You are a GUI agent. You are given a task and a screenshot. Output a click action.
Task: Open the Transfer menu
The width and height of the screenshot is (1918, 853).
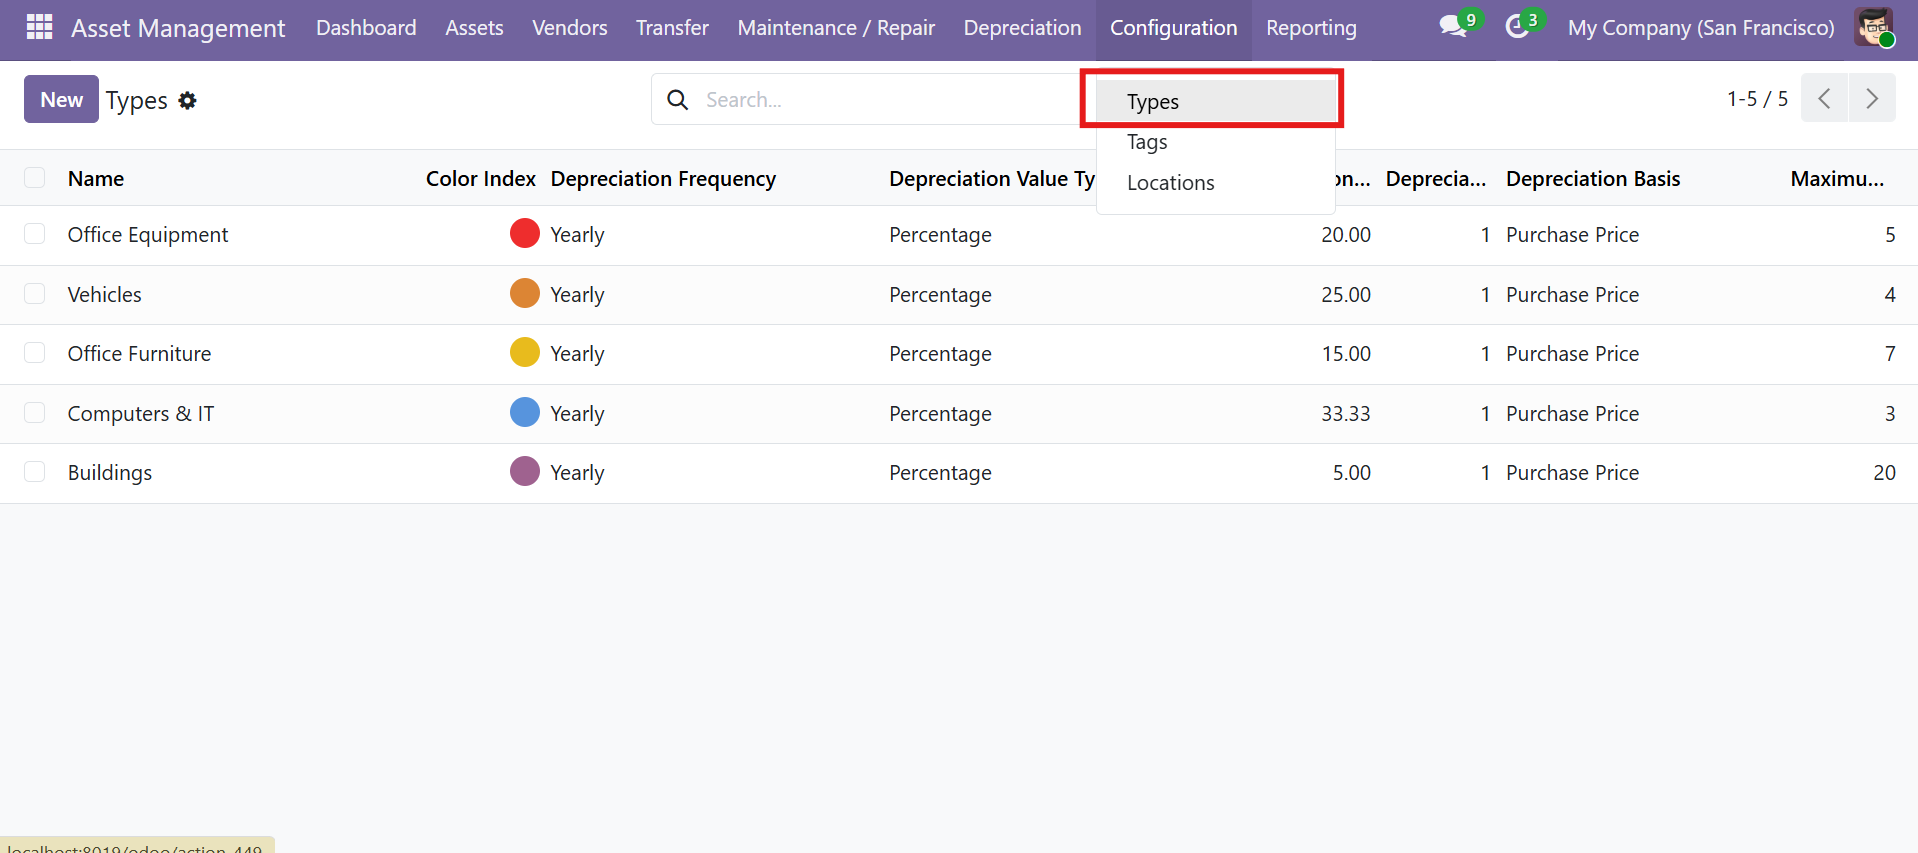672,28
